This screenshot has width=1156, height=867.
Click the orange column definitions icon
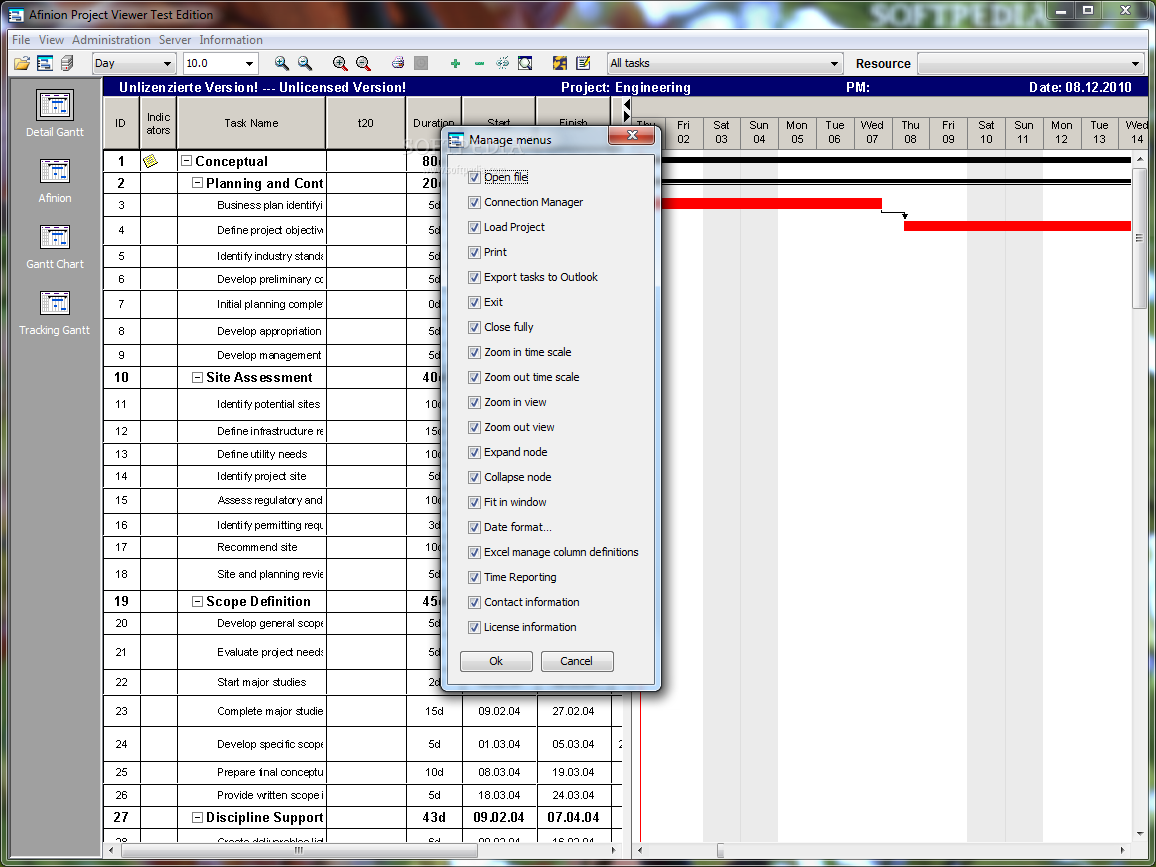coord(560,63)
